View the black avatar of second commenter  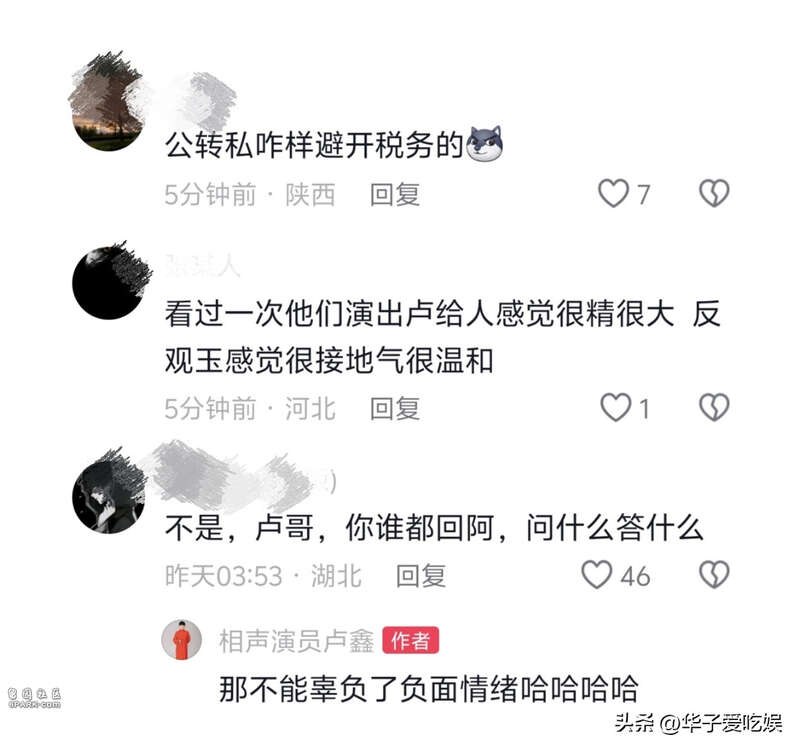[110, 282]
